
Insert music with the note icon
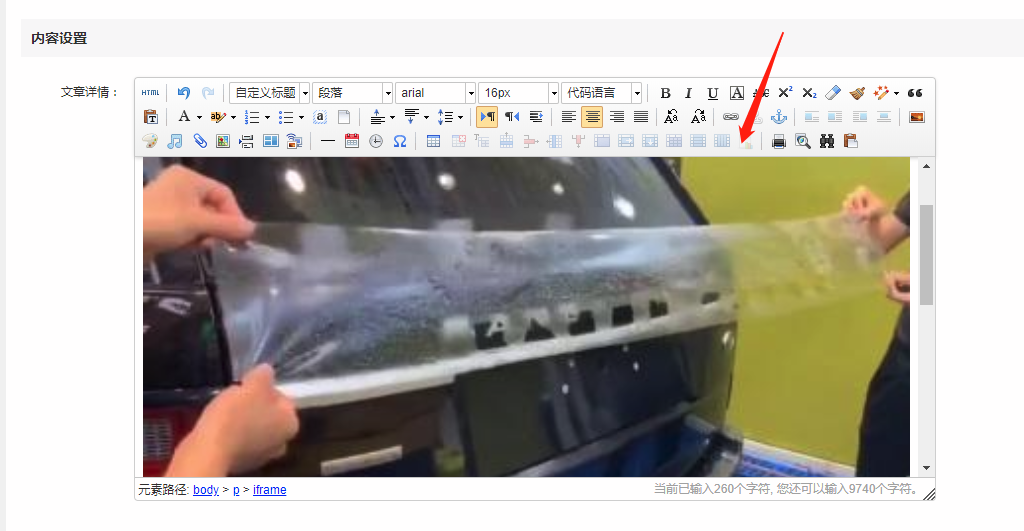(174, 141)
